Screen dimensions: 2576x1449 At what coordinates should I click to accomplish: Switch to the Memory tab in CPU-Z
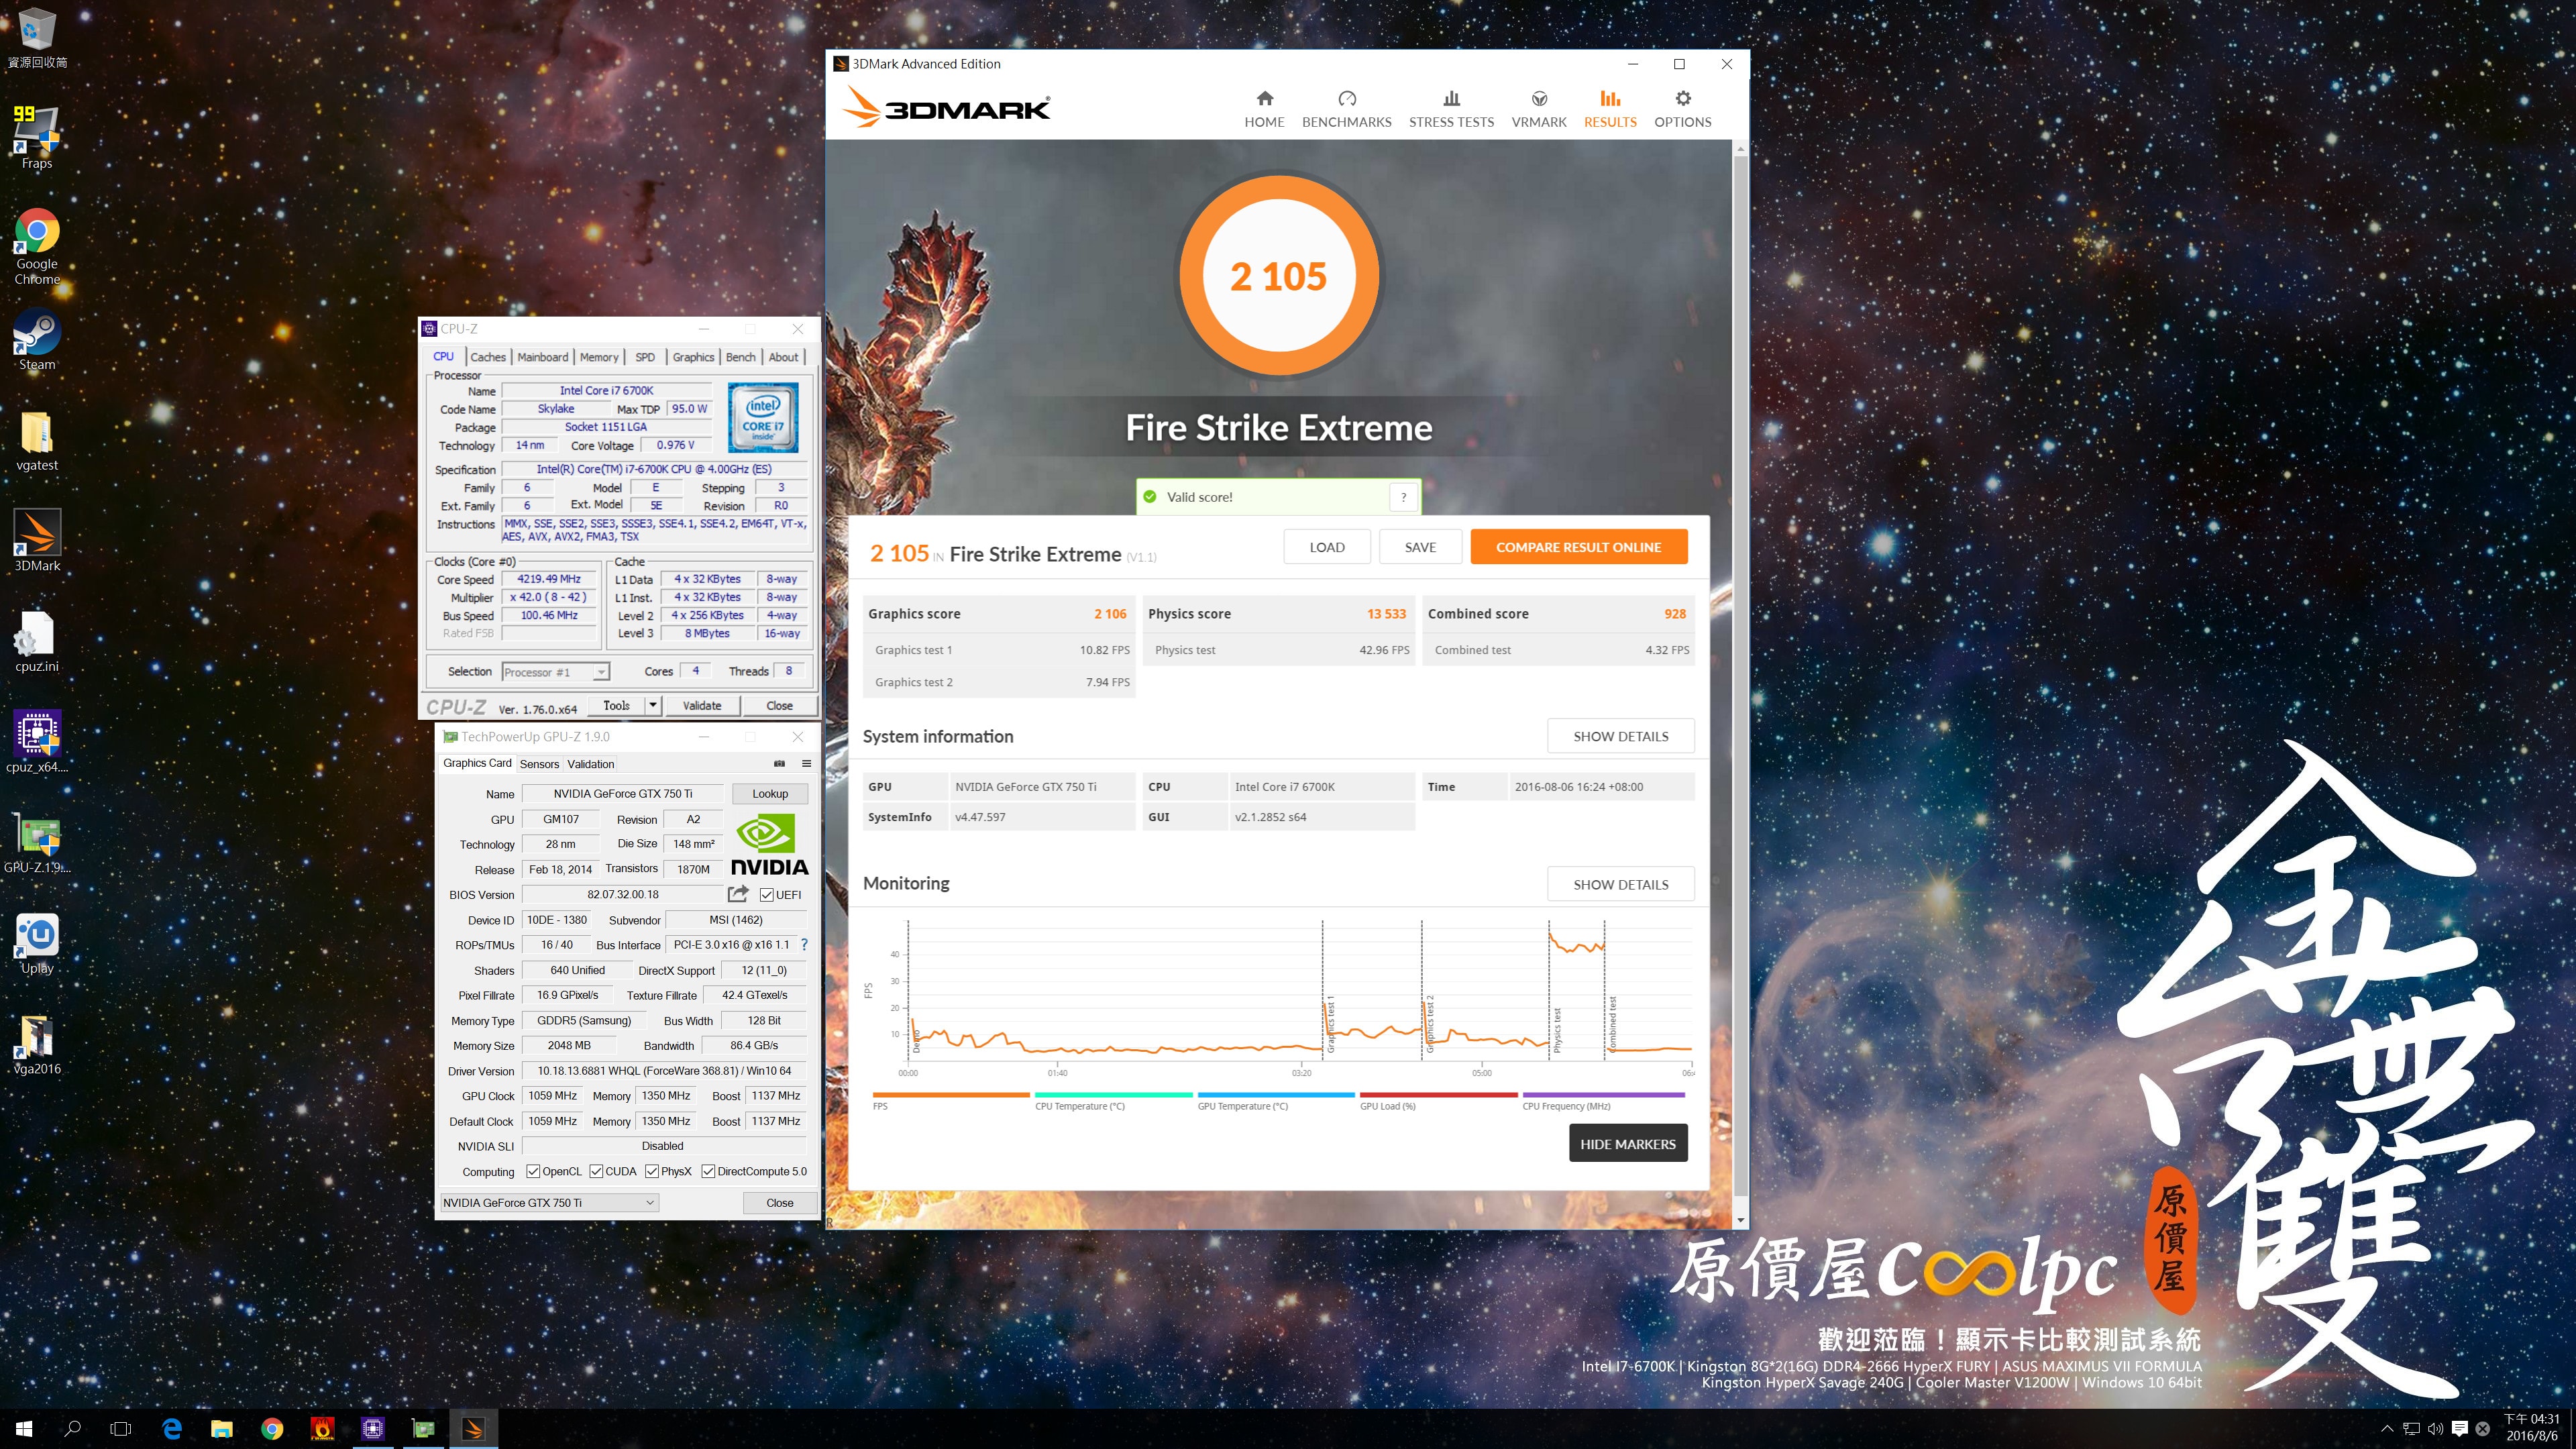[599, 357]
